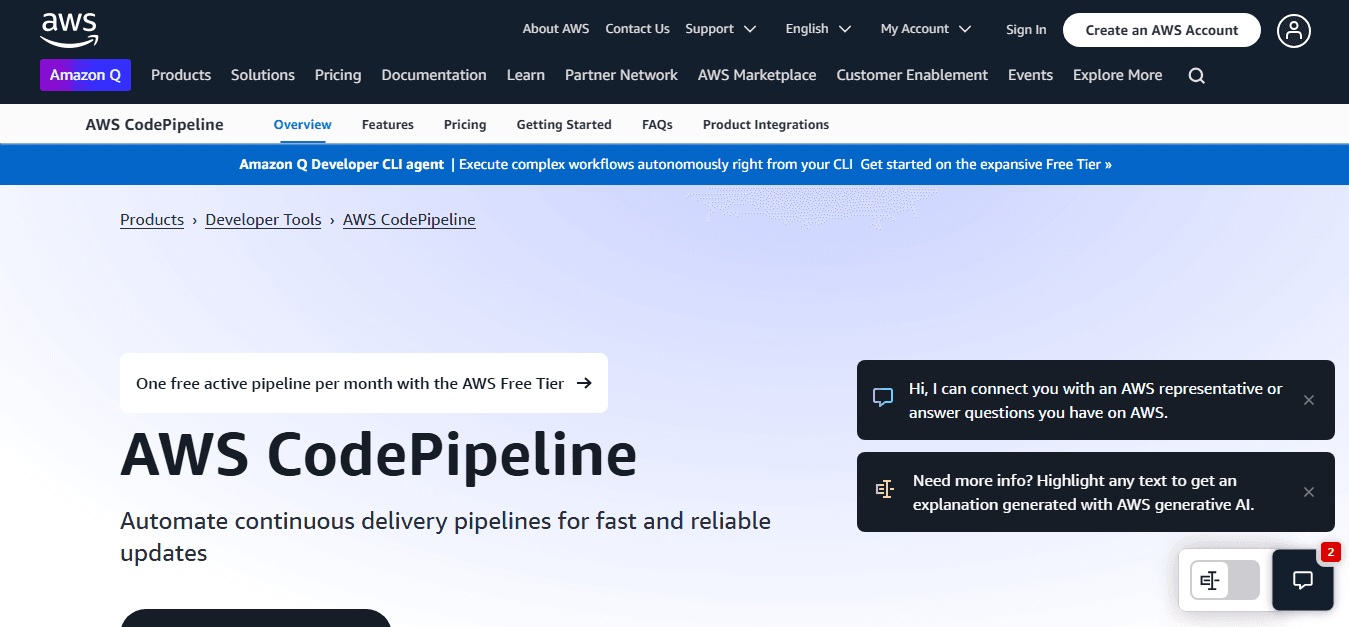Open the search magnifier icon
This screenshot has height=627, width=1349.
[x=1197, y=76]
